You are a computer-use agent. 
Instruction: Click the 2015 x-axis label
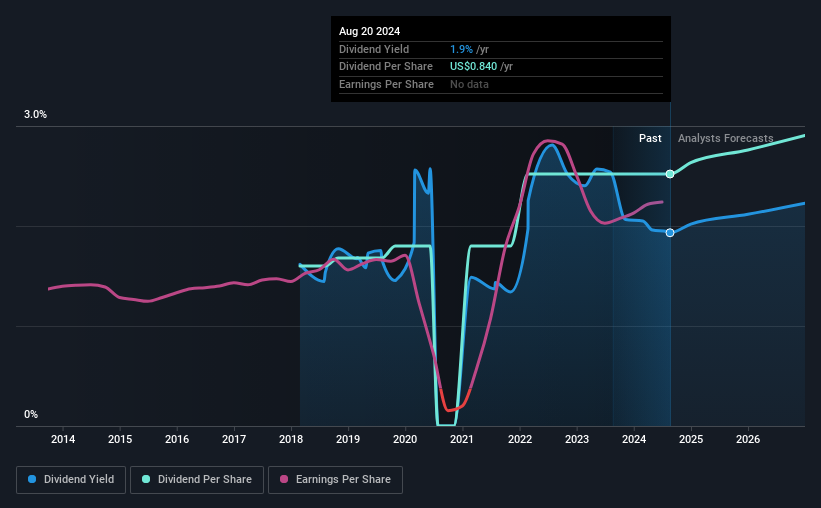(120, 439)
